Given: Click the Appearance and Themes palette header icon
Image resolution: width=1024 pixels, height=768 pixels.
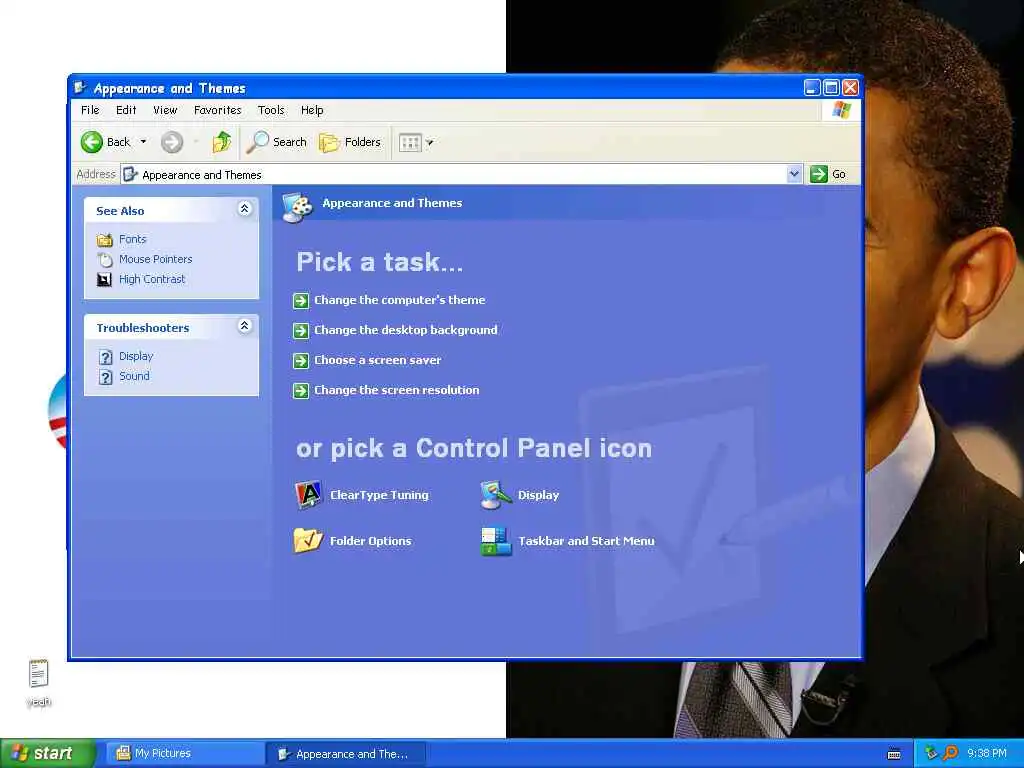Looking at the screenshot, I should (297, 207).
